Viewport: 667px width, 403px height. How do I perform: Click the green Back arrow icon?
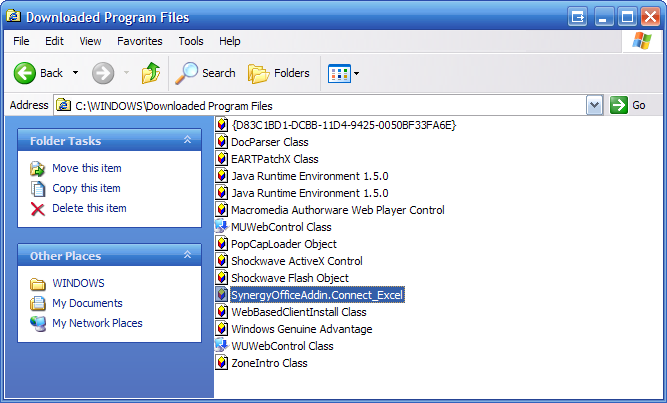(x=25, y=73)
